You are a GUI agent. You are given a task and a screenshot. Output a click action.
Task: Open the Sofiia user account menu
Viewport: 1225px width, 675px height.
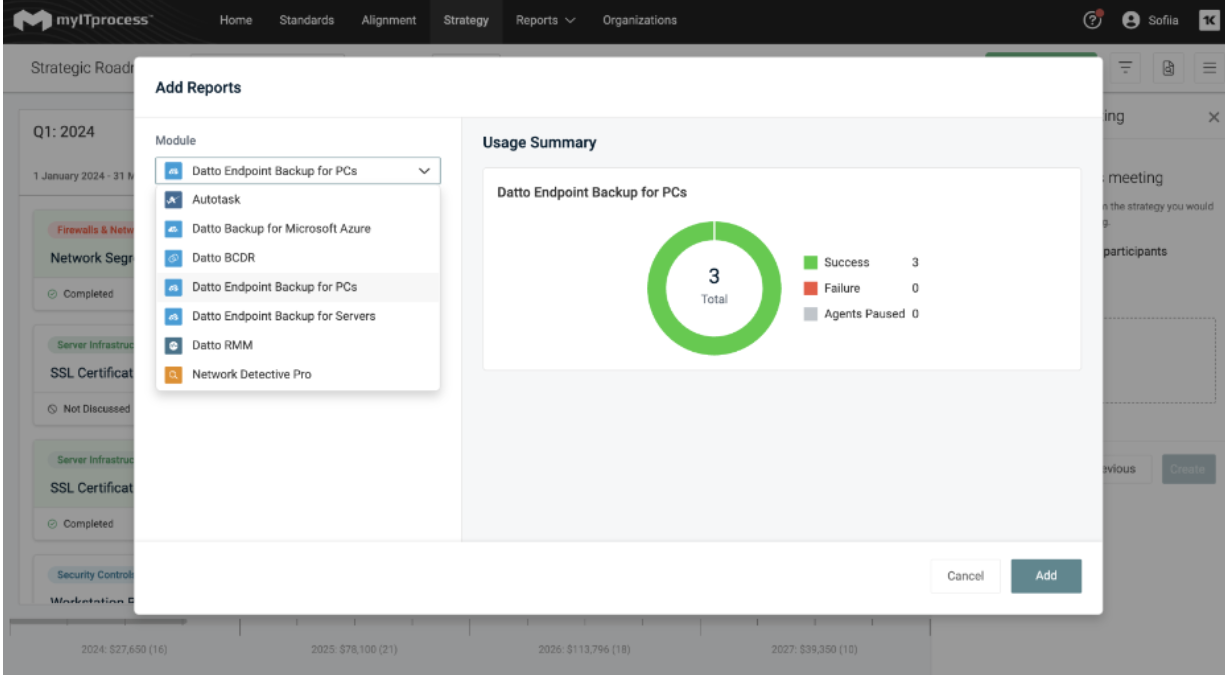point(1150,20)
